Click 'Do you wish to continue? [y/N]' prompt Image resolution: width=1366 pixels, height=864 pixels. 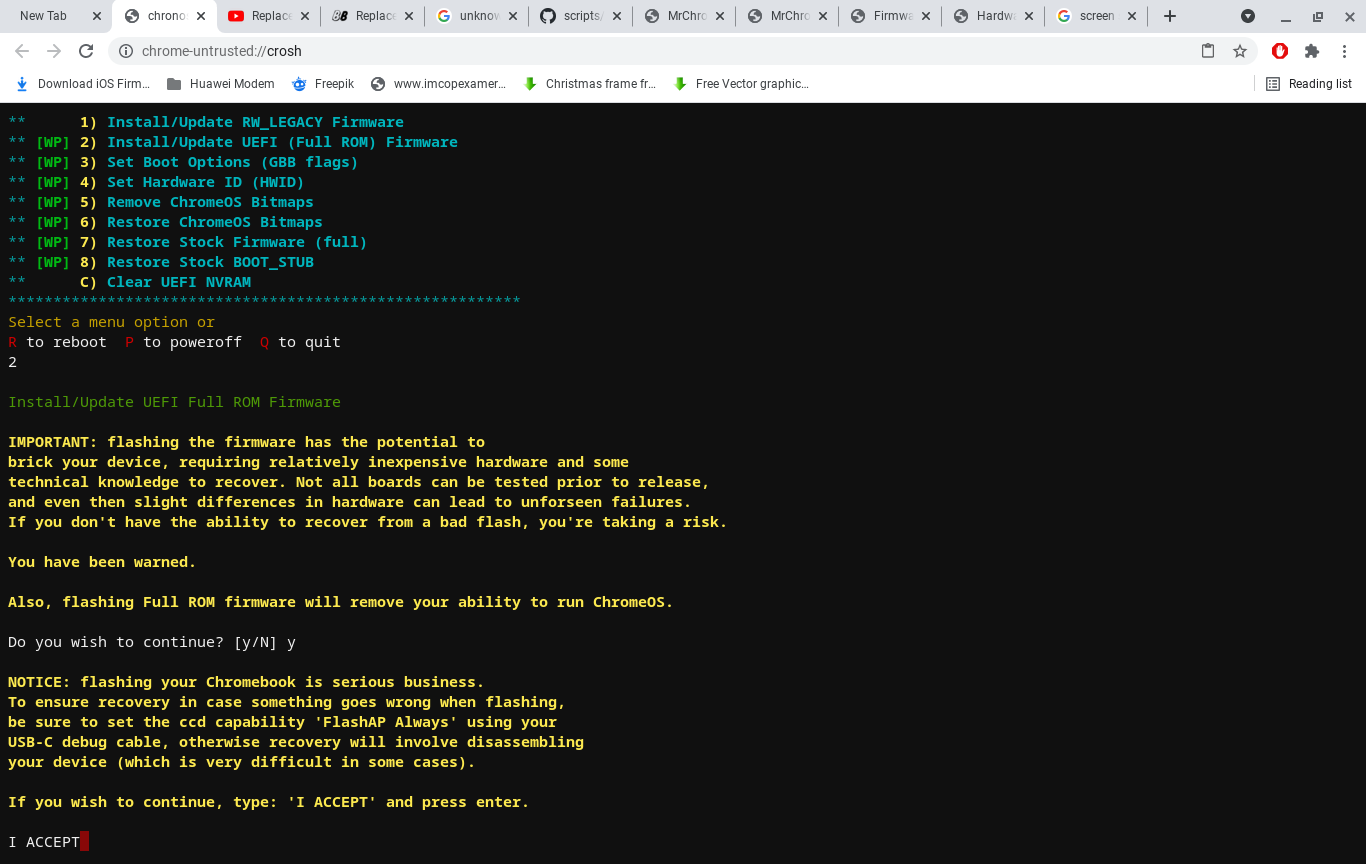coord(143,642)
